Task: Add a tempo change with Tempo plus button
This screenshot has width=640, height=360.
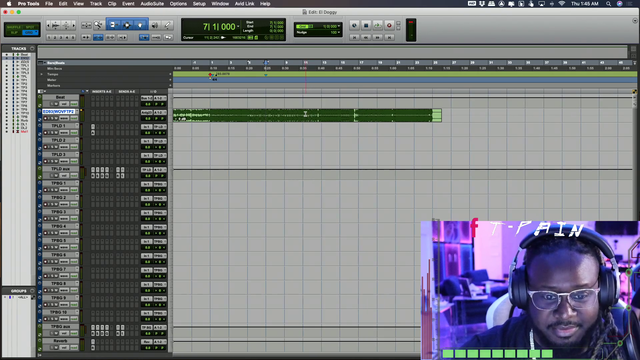Action: [x=170, y=74]
